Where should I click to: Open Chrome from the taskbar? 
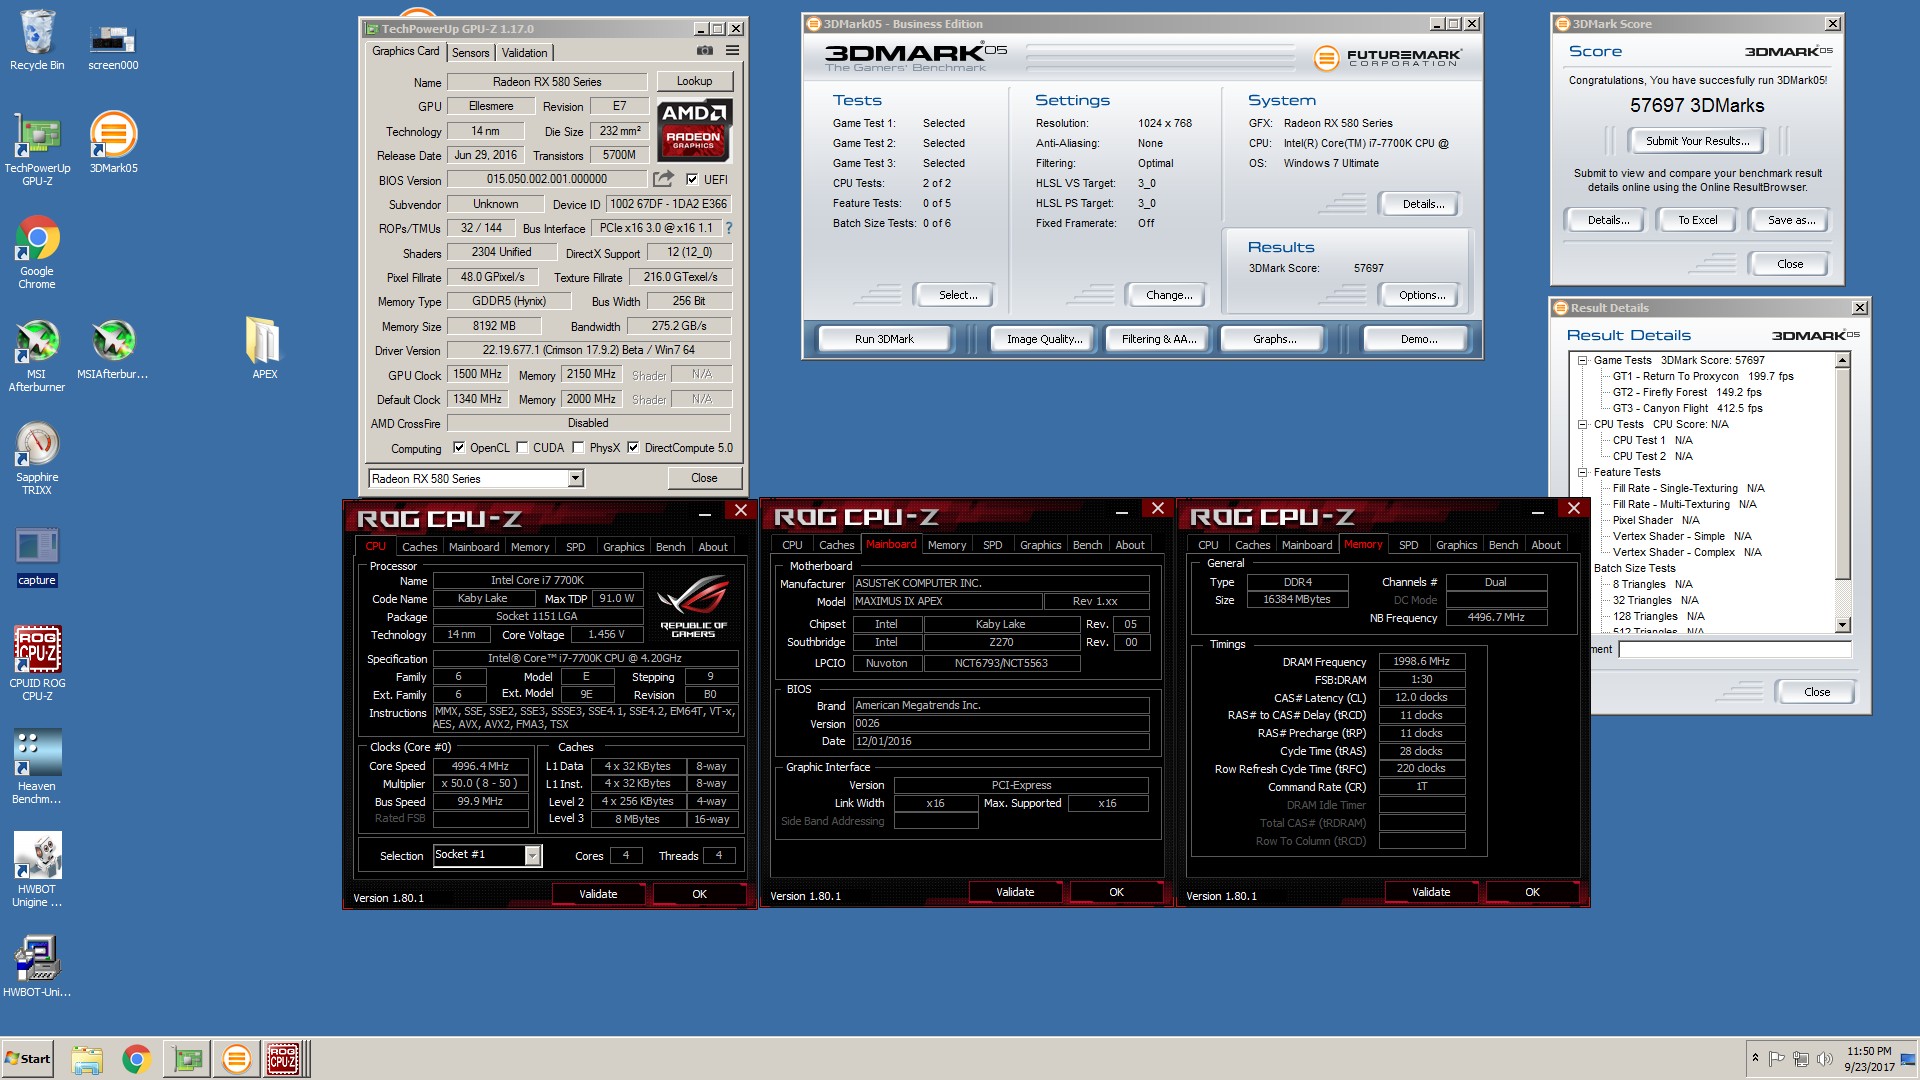pyautogui.click(x=137, y=1059)
